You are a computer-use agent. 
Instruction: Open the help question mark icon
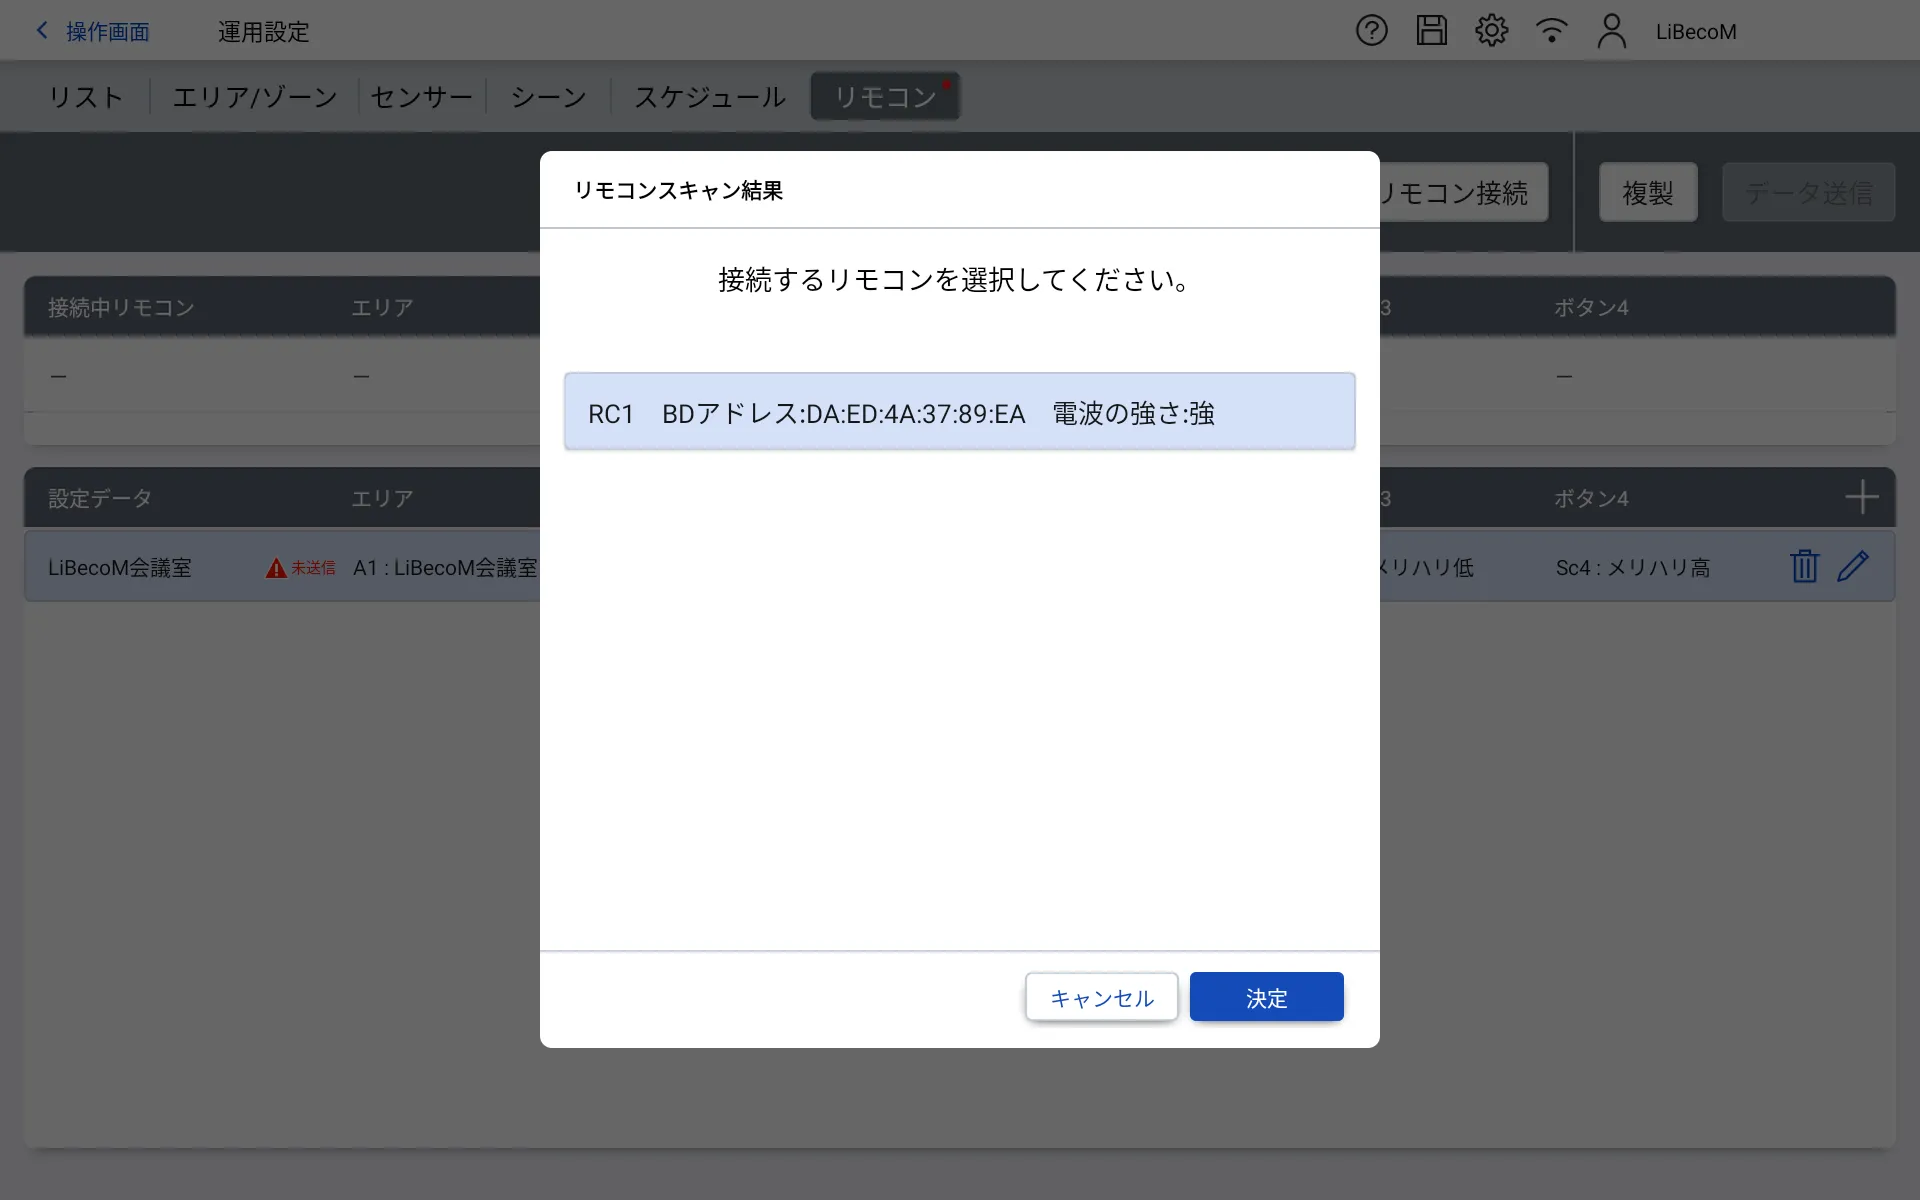click(x=1371, y=31)
